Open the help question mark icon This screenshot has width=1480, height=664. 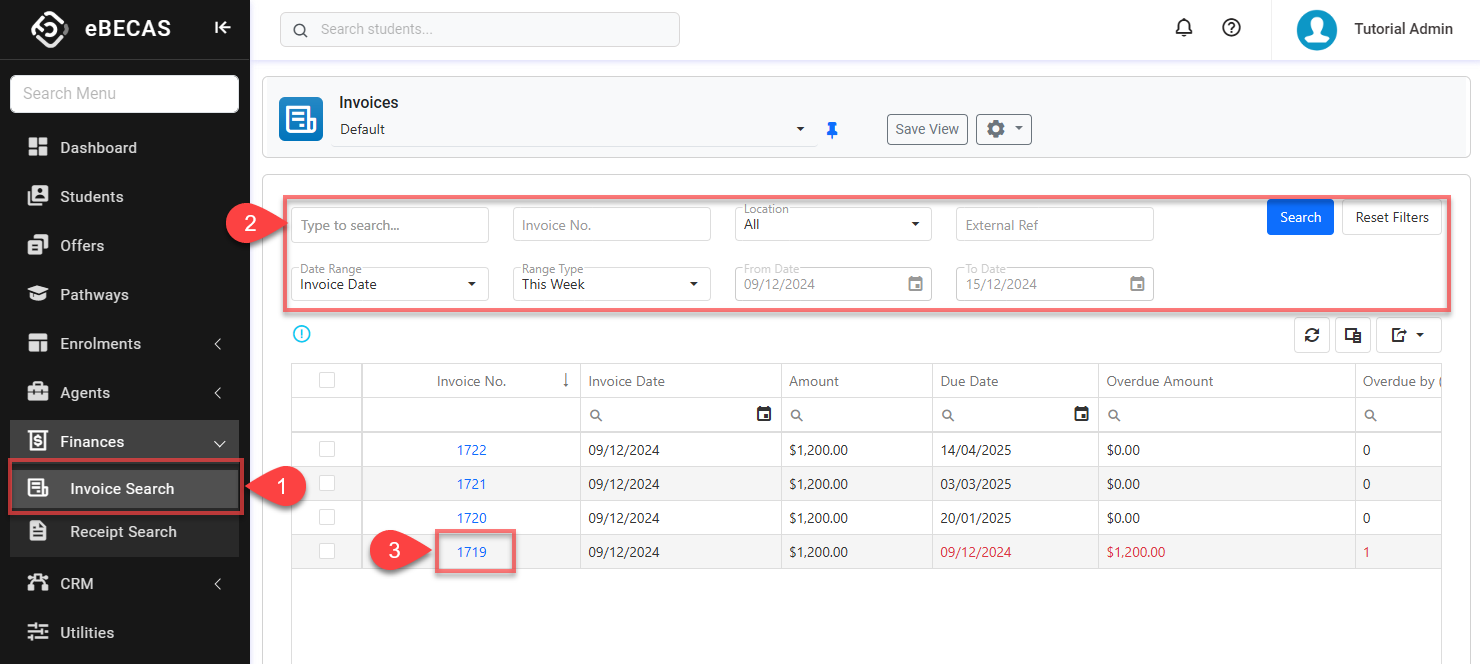(x=1231, y=28)
